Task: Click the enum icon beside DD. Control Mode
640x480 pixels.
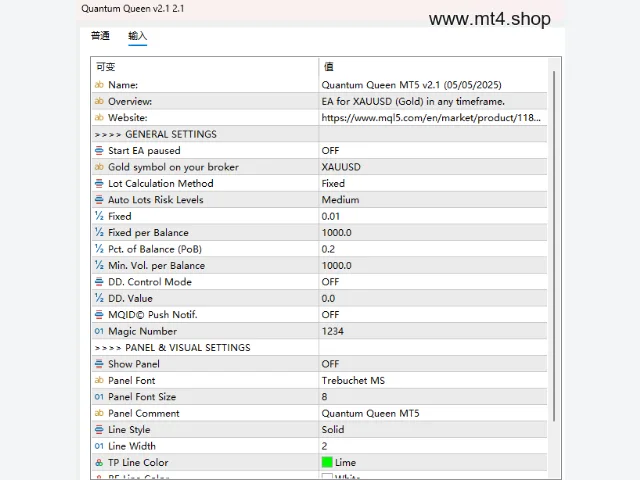Action: [x=99, y=282]
